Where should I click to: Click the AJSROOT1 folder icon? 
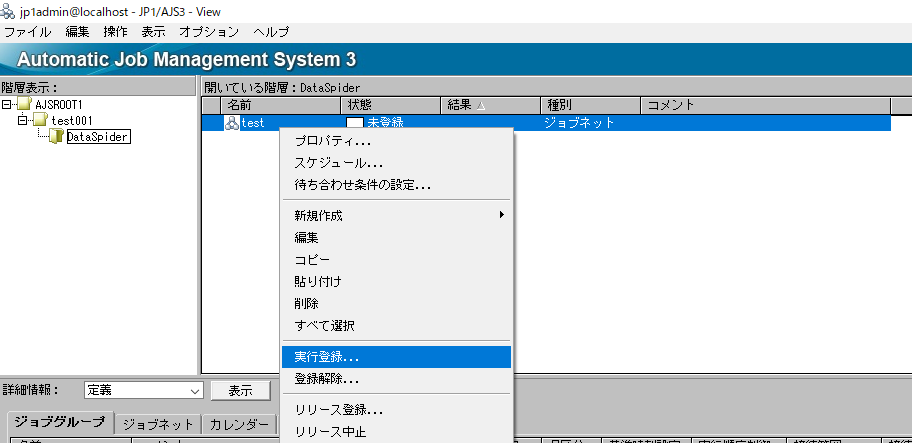pos(24,105)
